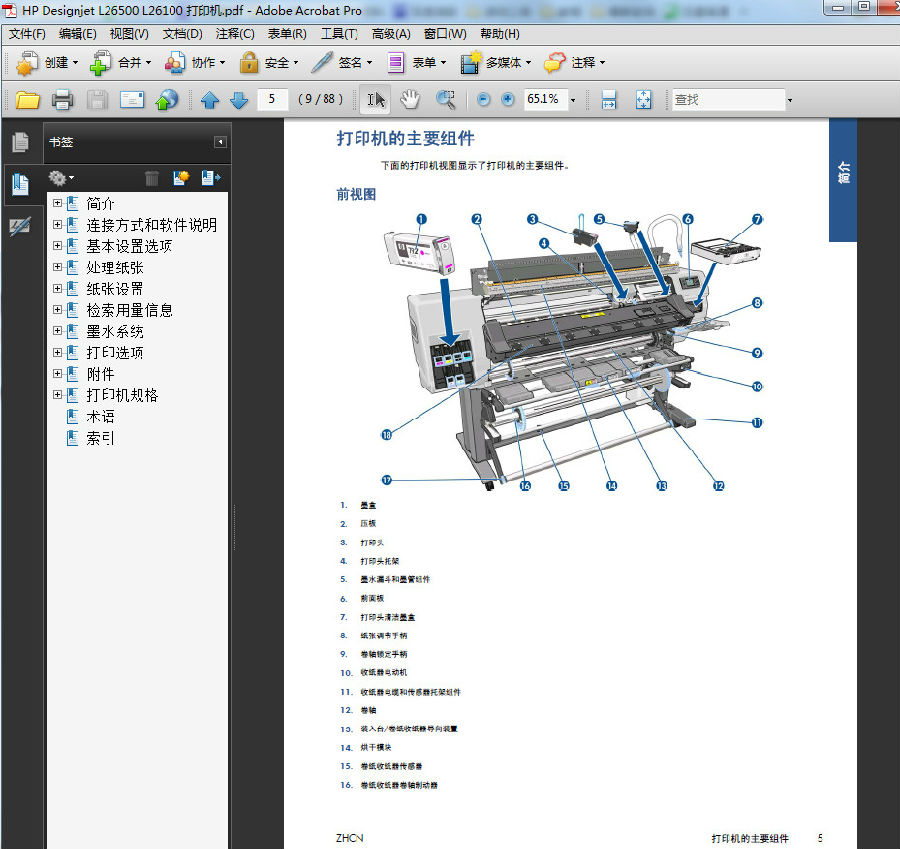
Task: Expand the 处理纸张 bookmark
Action: 57,267
